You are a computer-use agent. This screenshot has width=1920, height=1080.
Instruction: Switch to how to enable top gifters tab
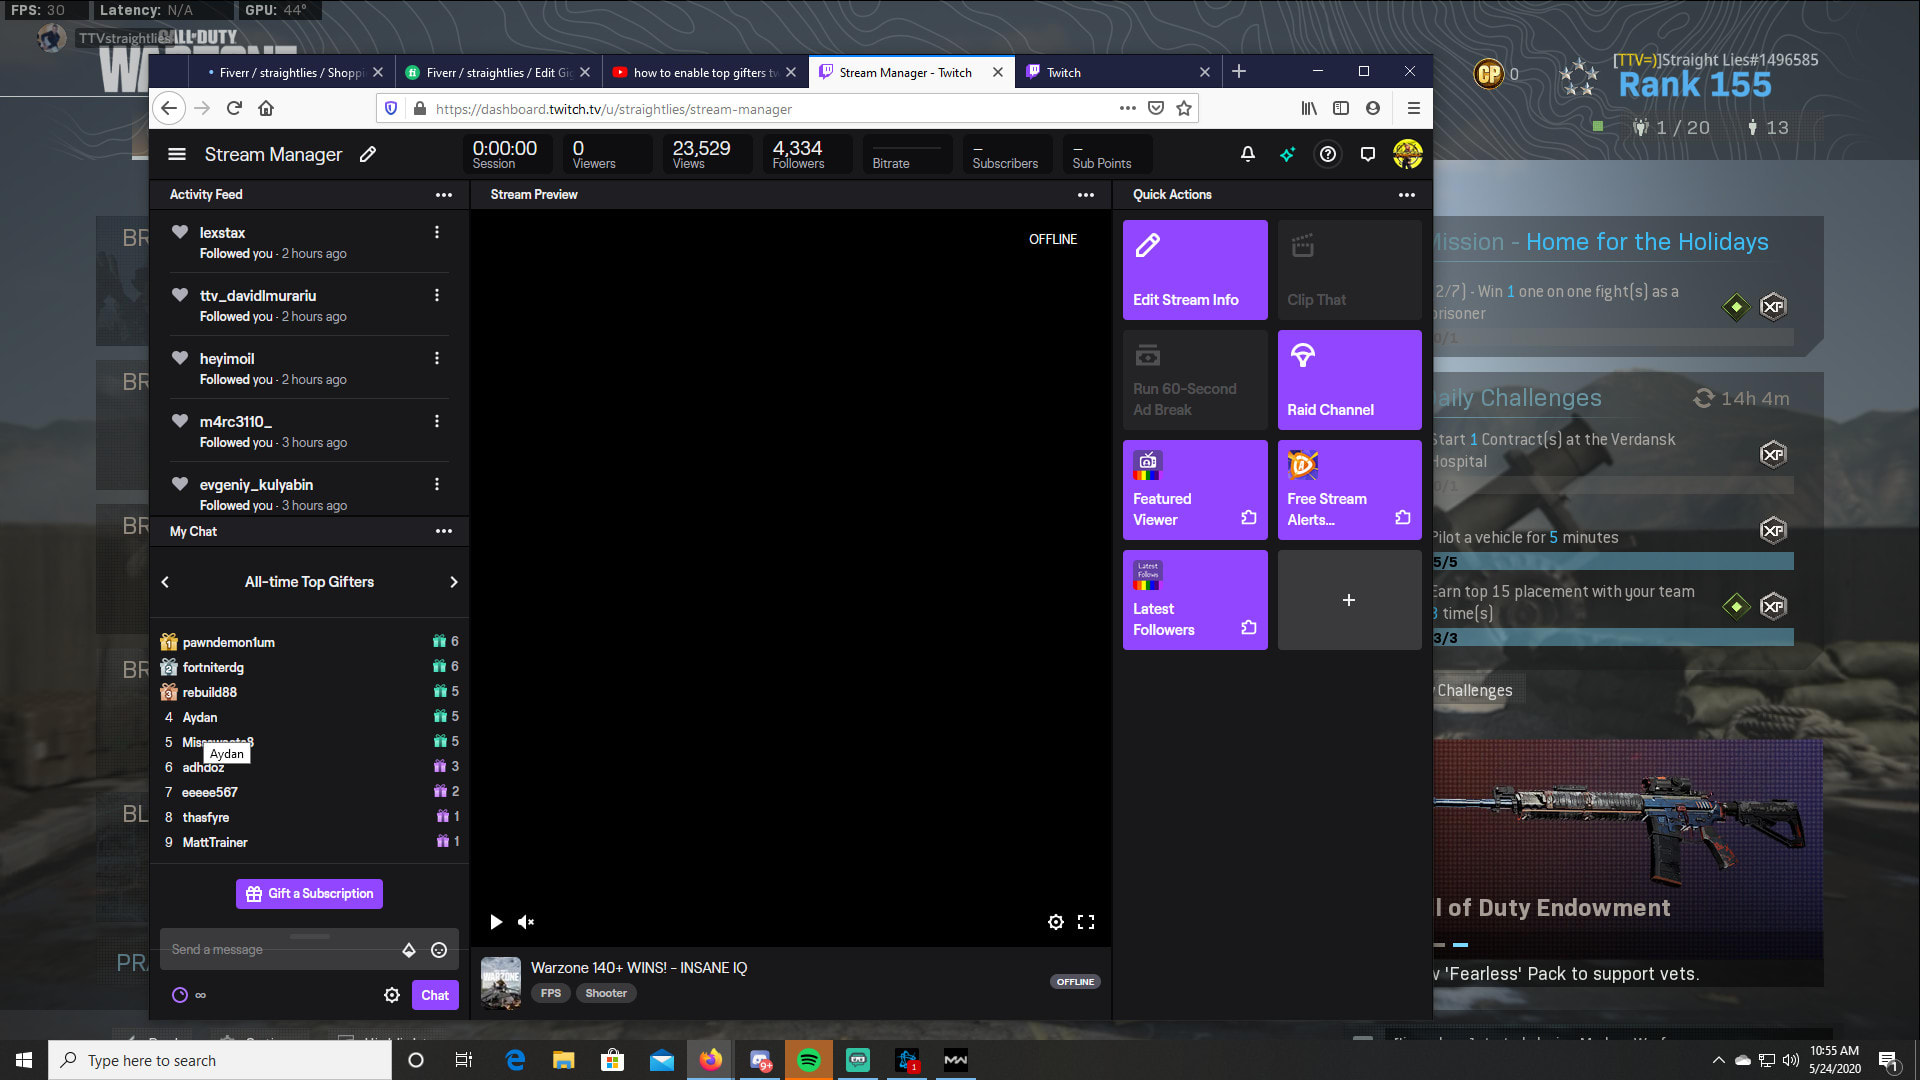click(704, 72)
